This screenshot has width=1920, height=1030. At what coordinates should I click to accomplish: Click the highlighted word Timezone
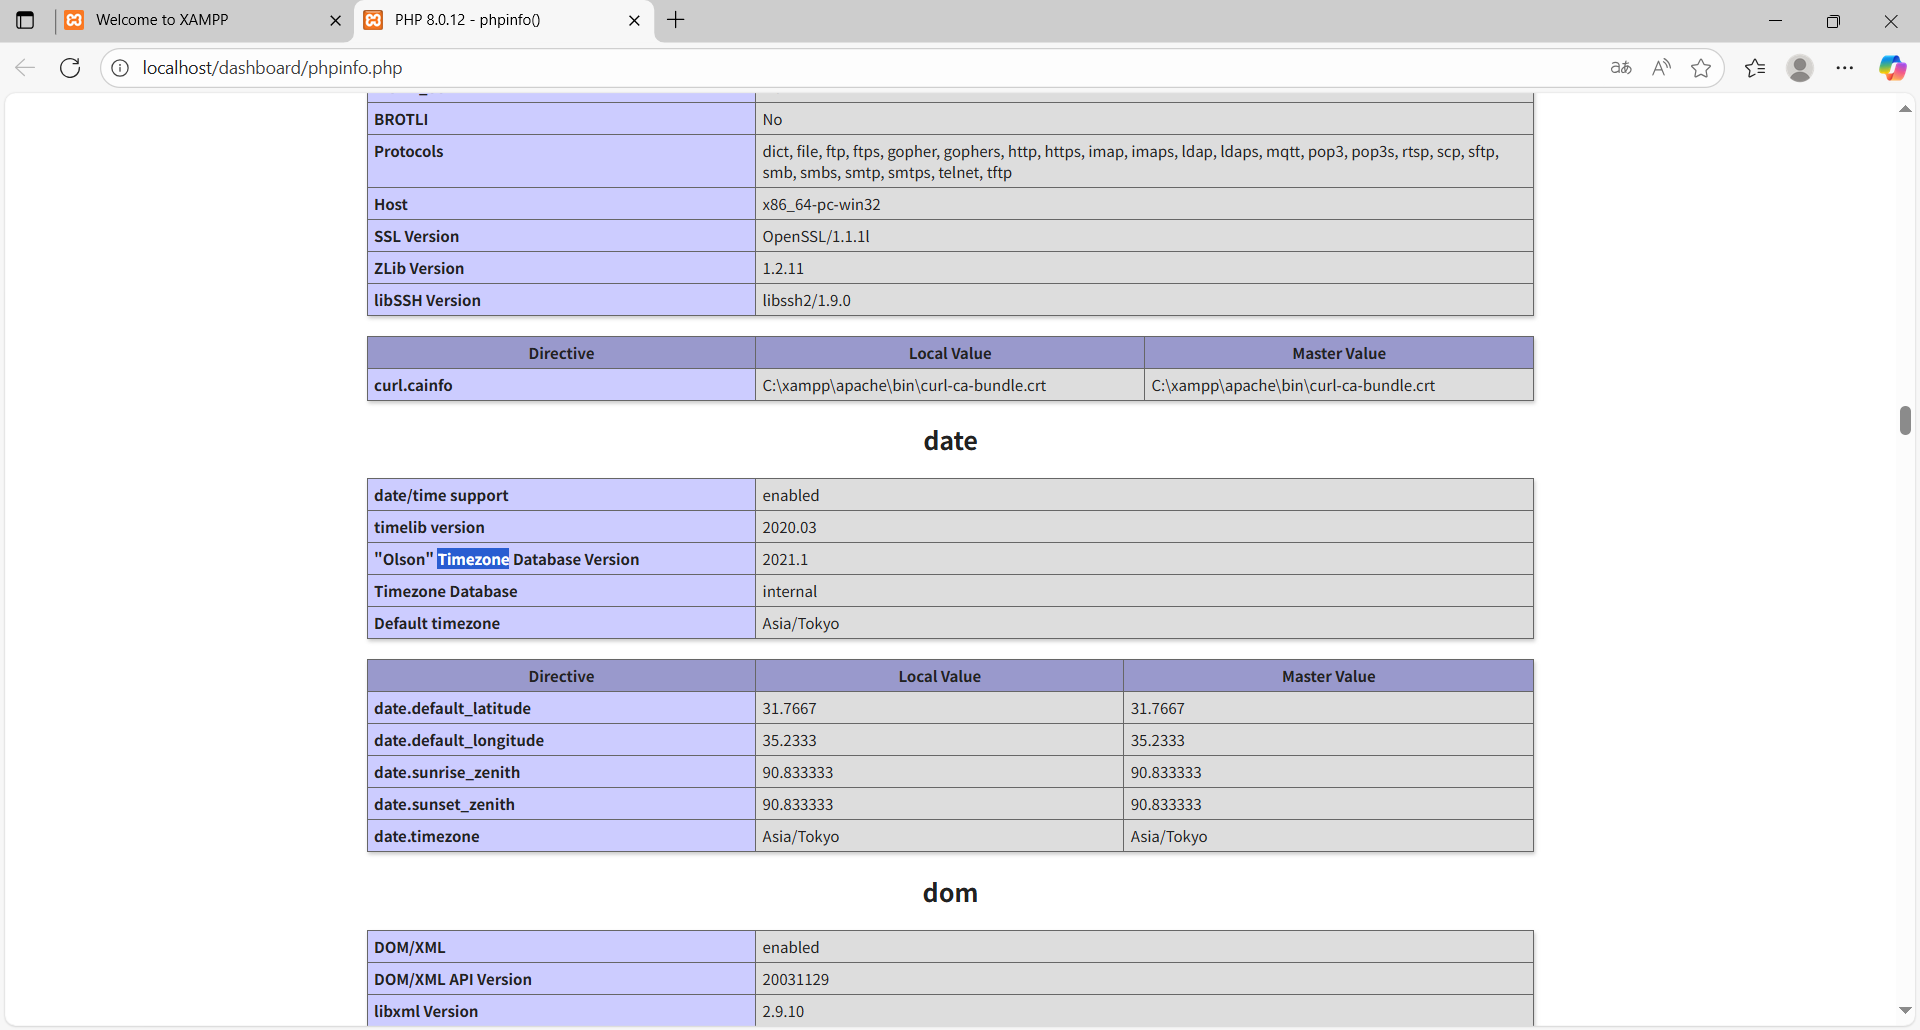(x=472, y=560)
